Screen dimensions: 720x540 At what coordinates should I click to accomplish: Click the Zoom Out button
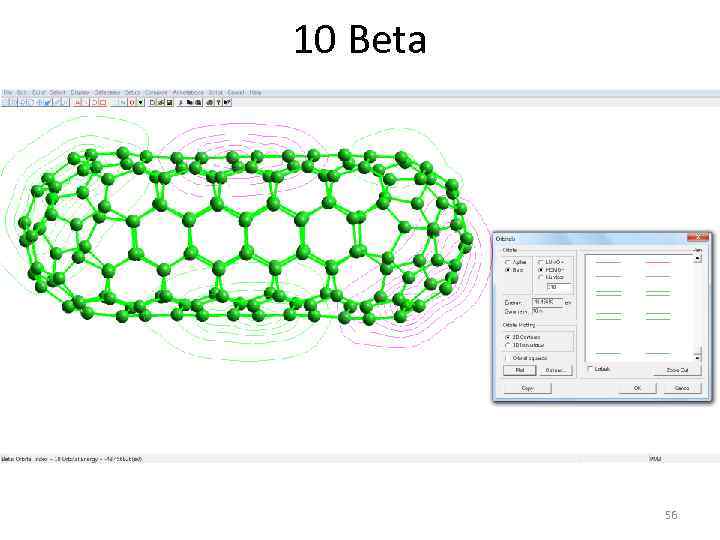677,370
